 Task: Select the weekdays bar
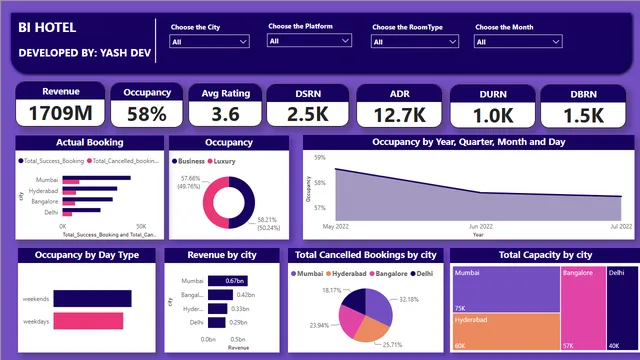click(x=88, y=321)
